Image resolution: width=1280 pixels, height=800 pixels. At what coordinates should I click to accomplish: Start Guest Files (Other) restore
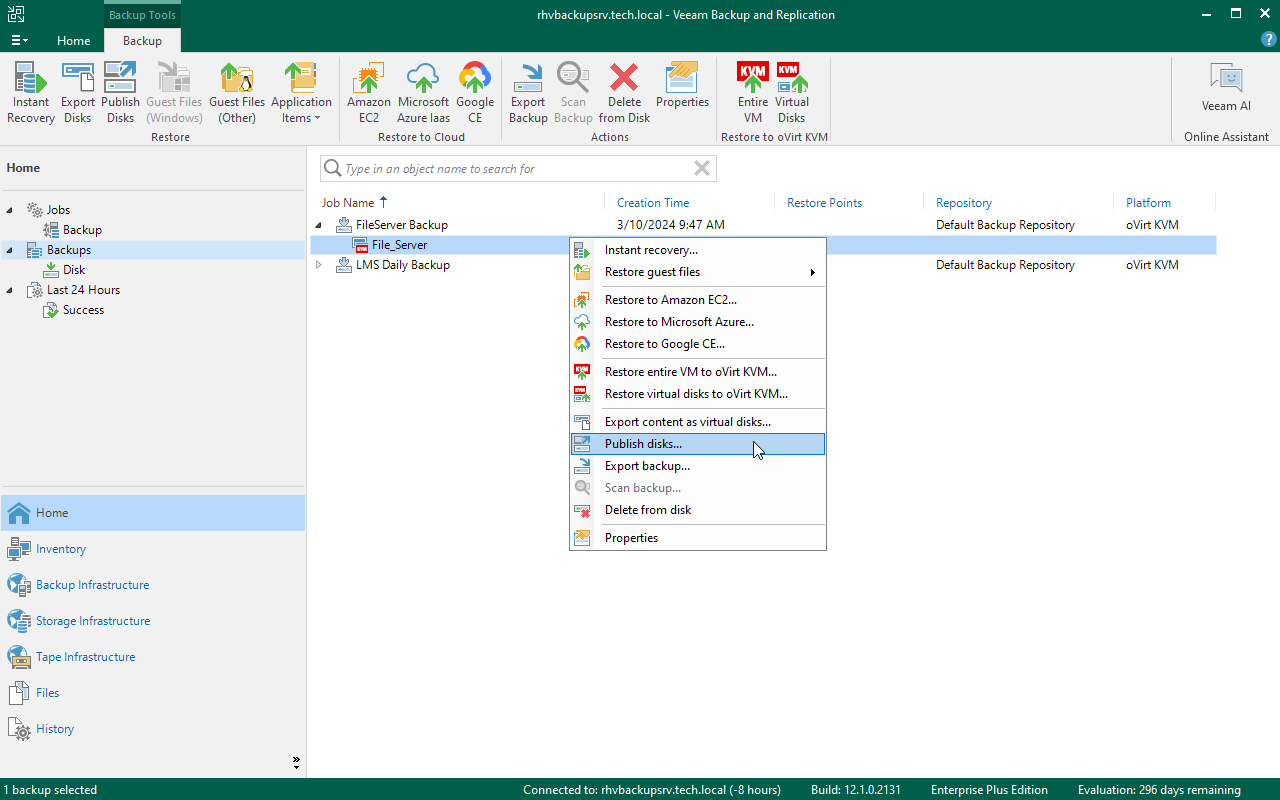(x=237, y=93)
